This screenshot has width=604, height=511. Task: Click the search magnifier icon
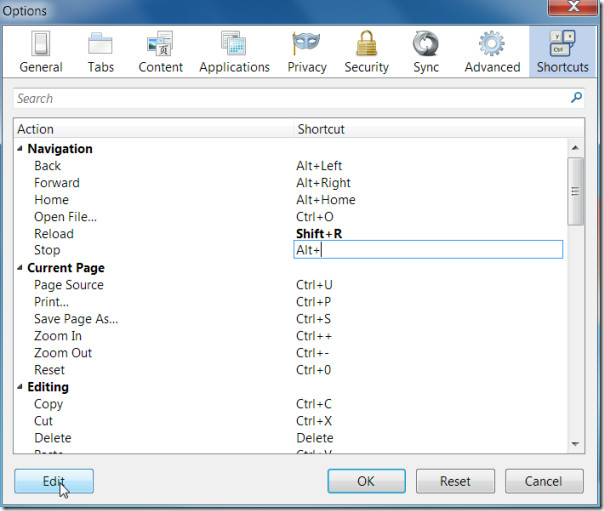pyautogui.click(x=575, y=98)
